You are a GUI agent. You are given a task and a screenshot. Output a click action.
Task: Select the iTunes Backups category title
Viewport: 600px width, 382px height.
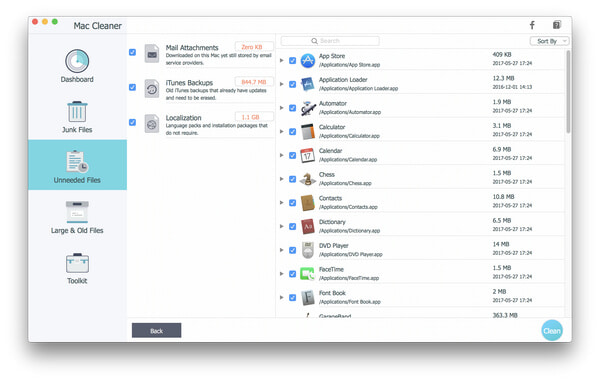point(189,83)
